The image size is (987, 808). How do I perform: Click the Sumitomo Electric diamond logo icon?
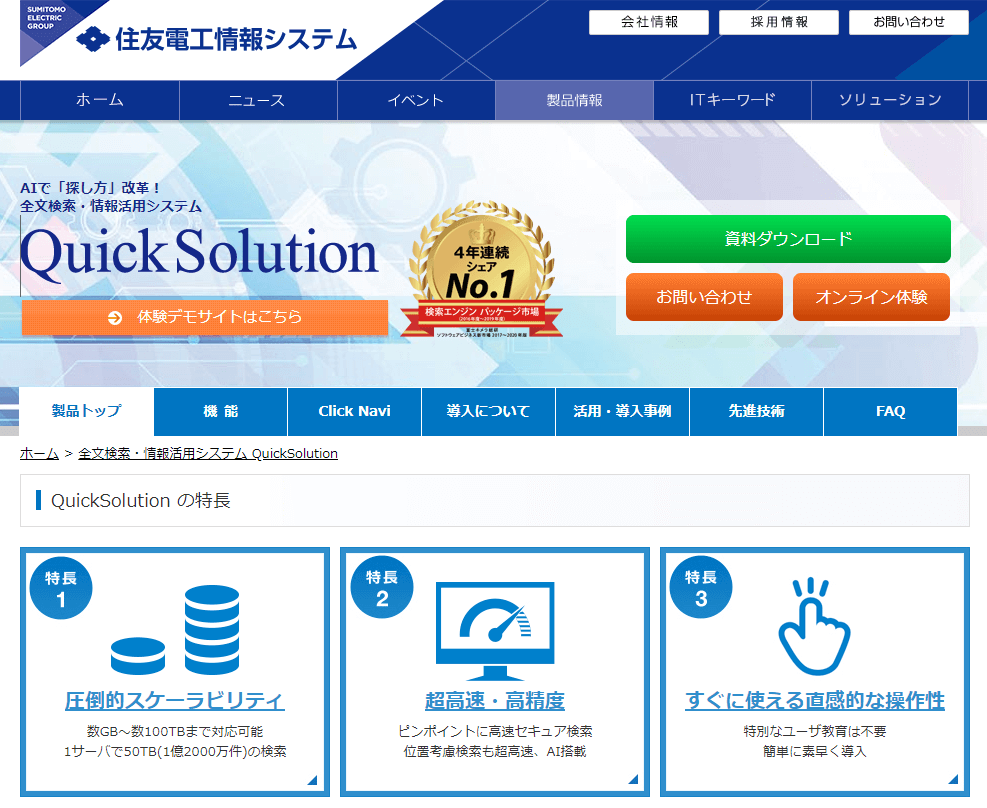[x=93, y=39]
